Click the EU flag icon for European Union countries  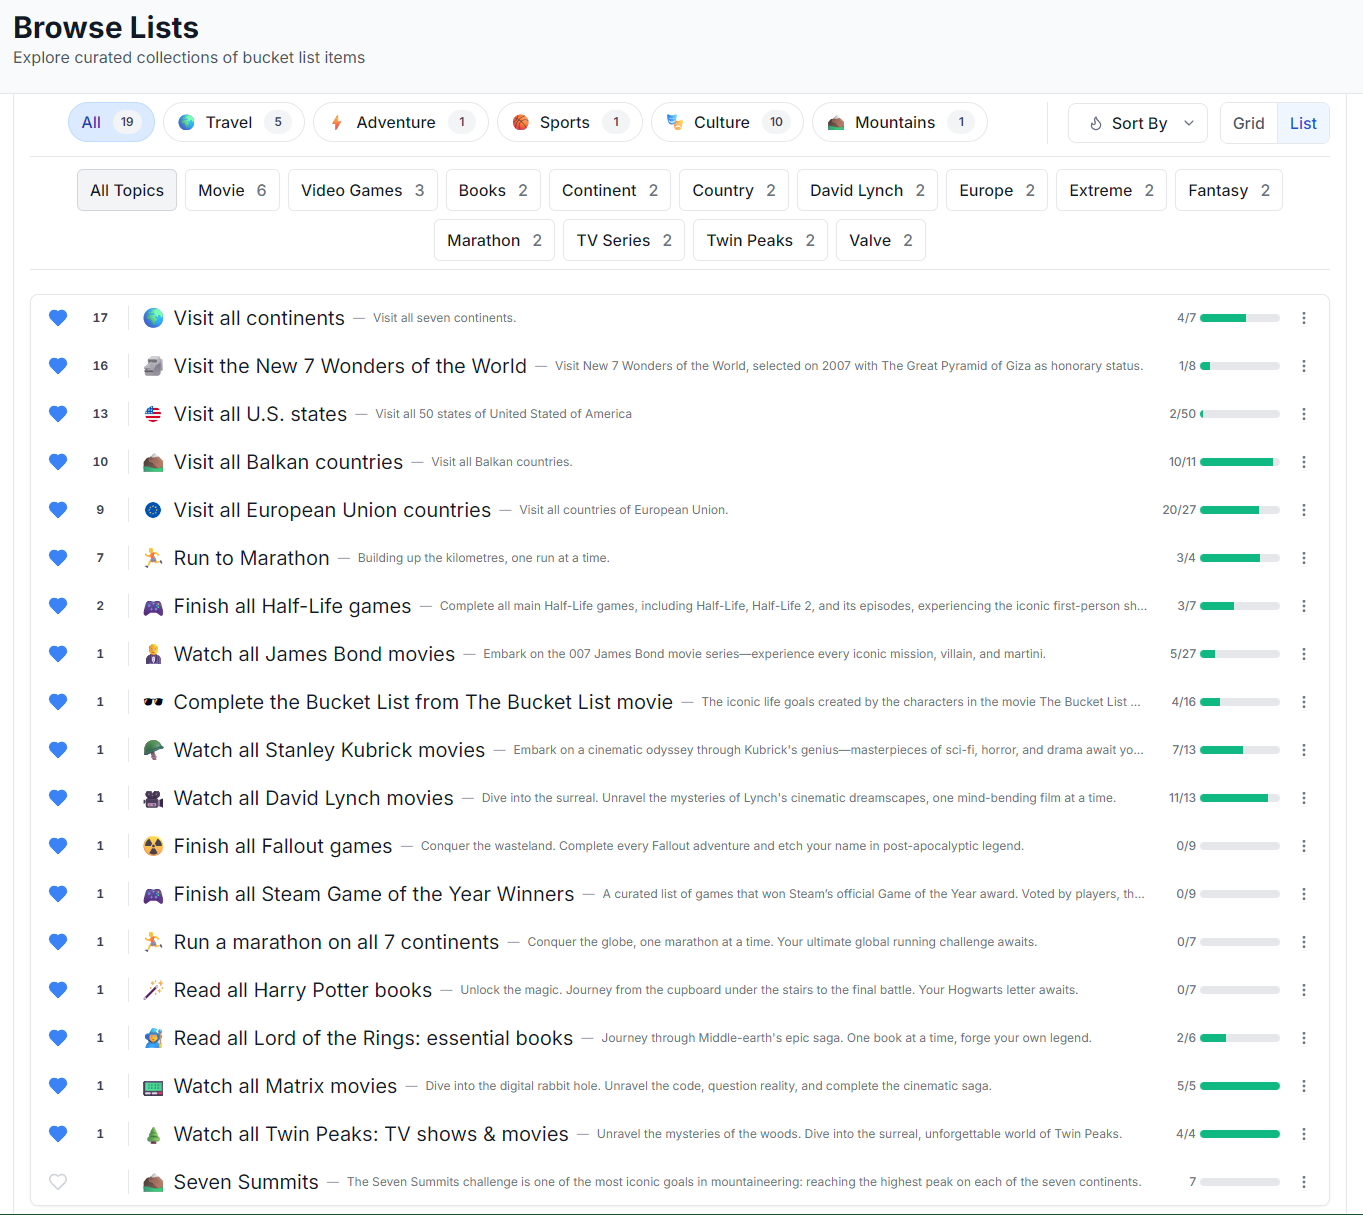pyautogui.click(x=153, y=510)
